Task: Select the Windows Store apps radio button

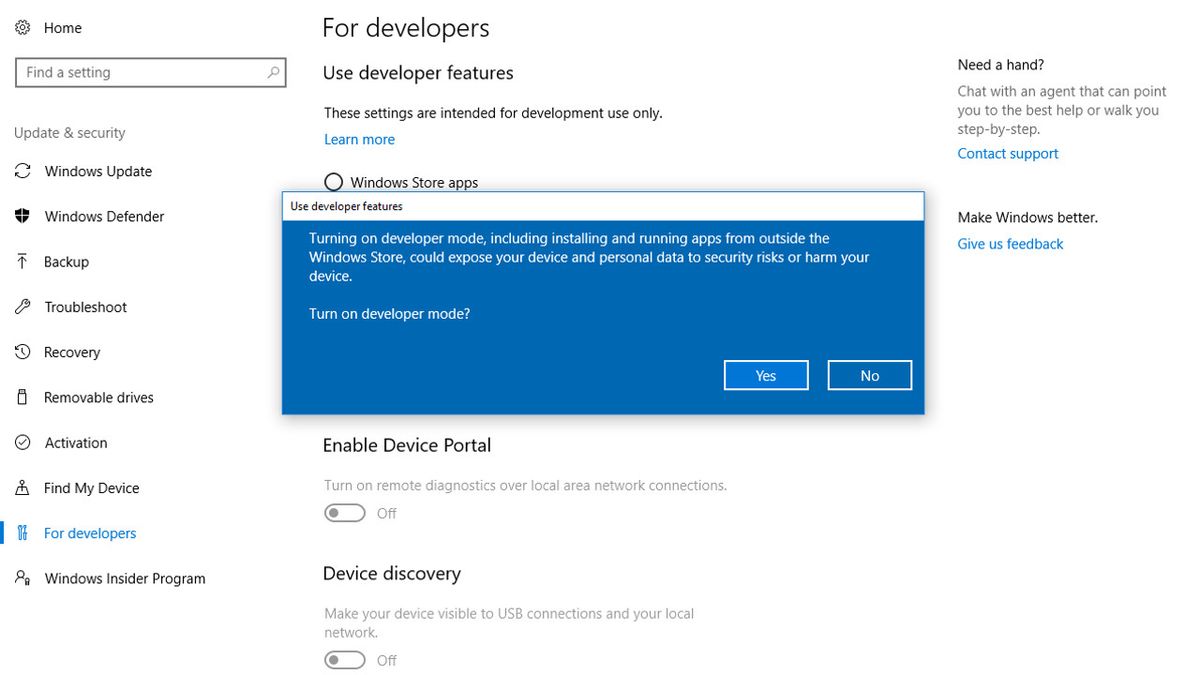Action: 333,181
